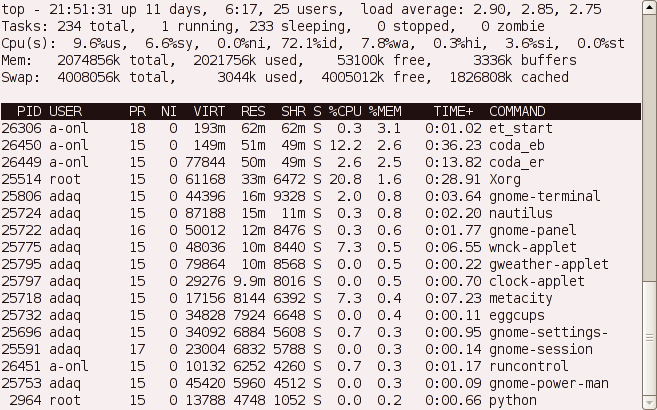Click PID 25724
This screenshot has width=657, height=410.
pyautogui.click(x=21, y=214)
